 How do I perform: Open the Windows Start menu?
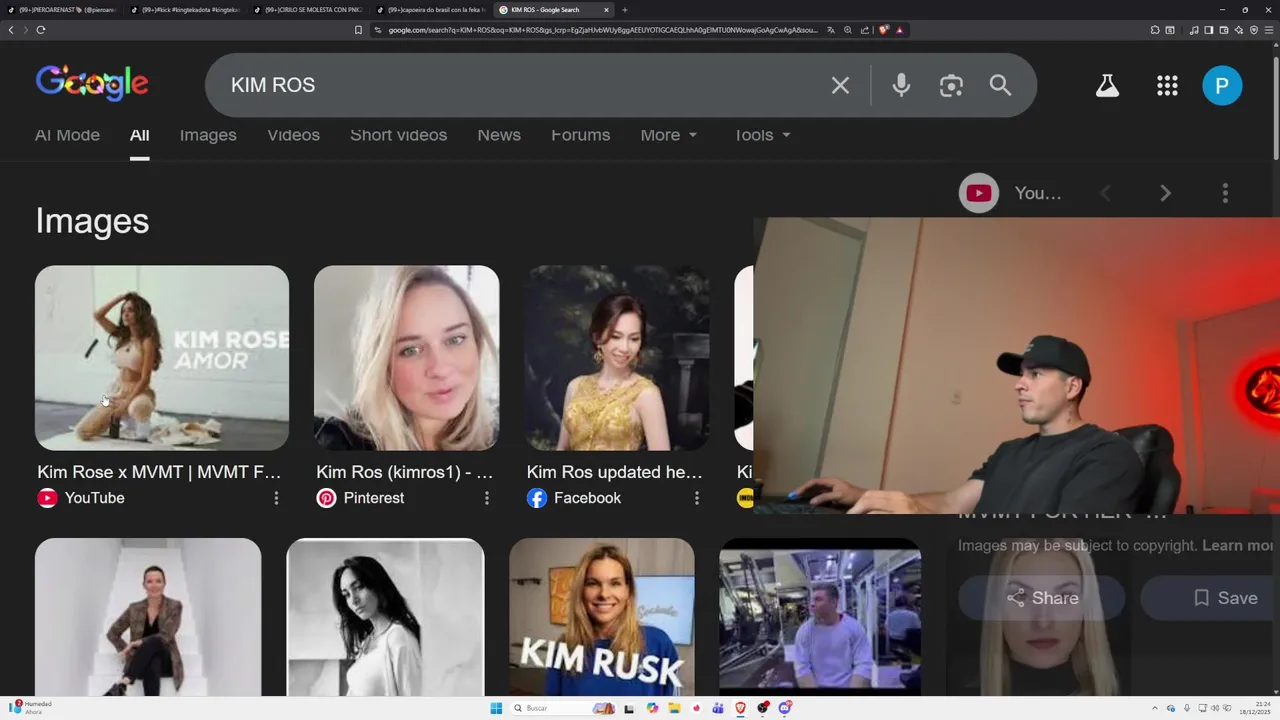[x=496, y=708]
